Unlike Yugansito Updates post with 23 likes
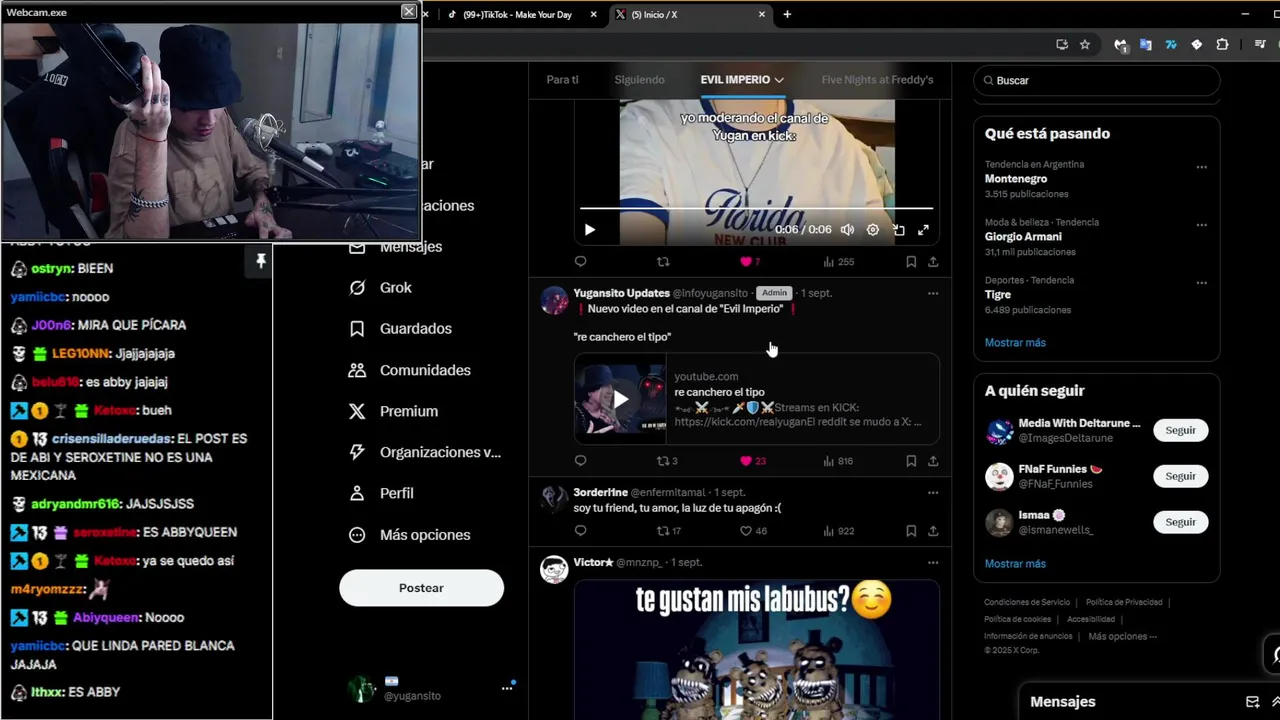The image size is (1280, 720). pos(751,461)
